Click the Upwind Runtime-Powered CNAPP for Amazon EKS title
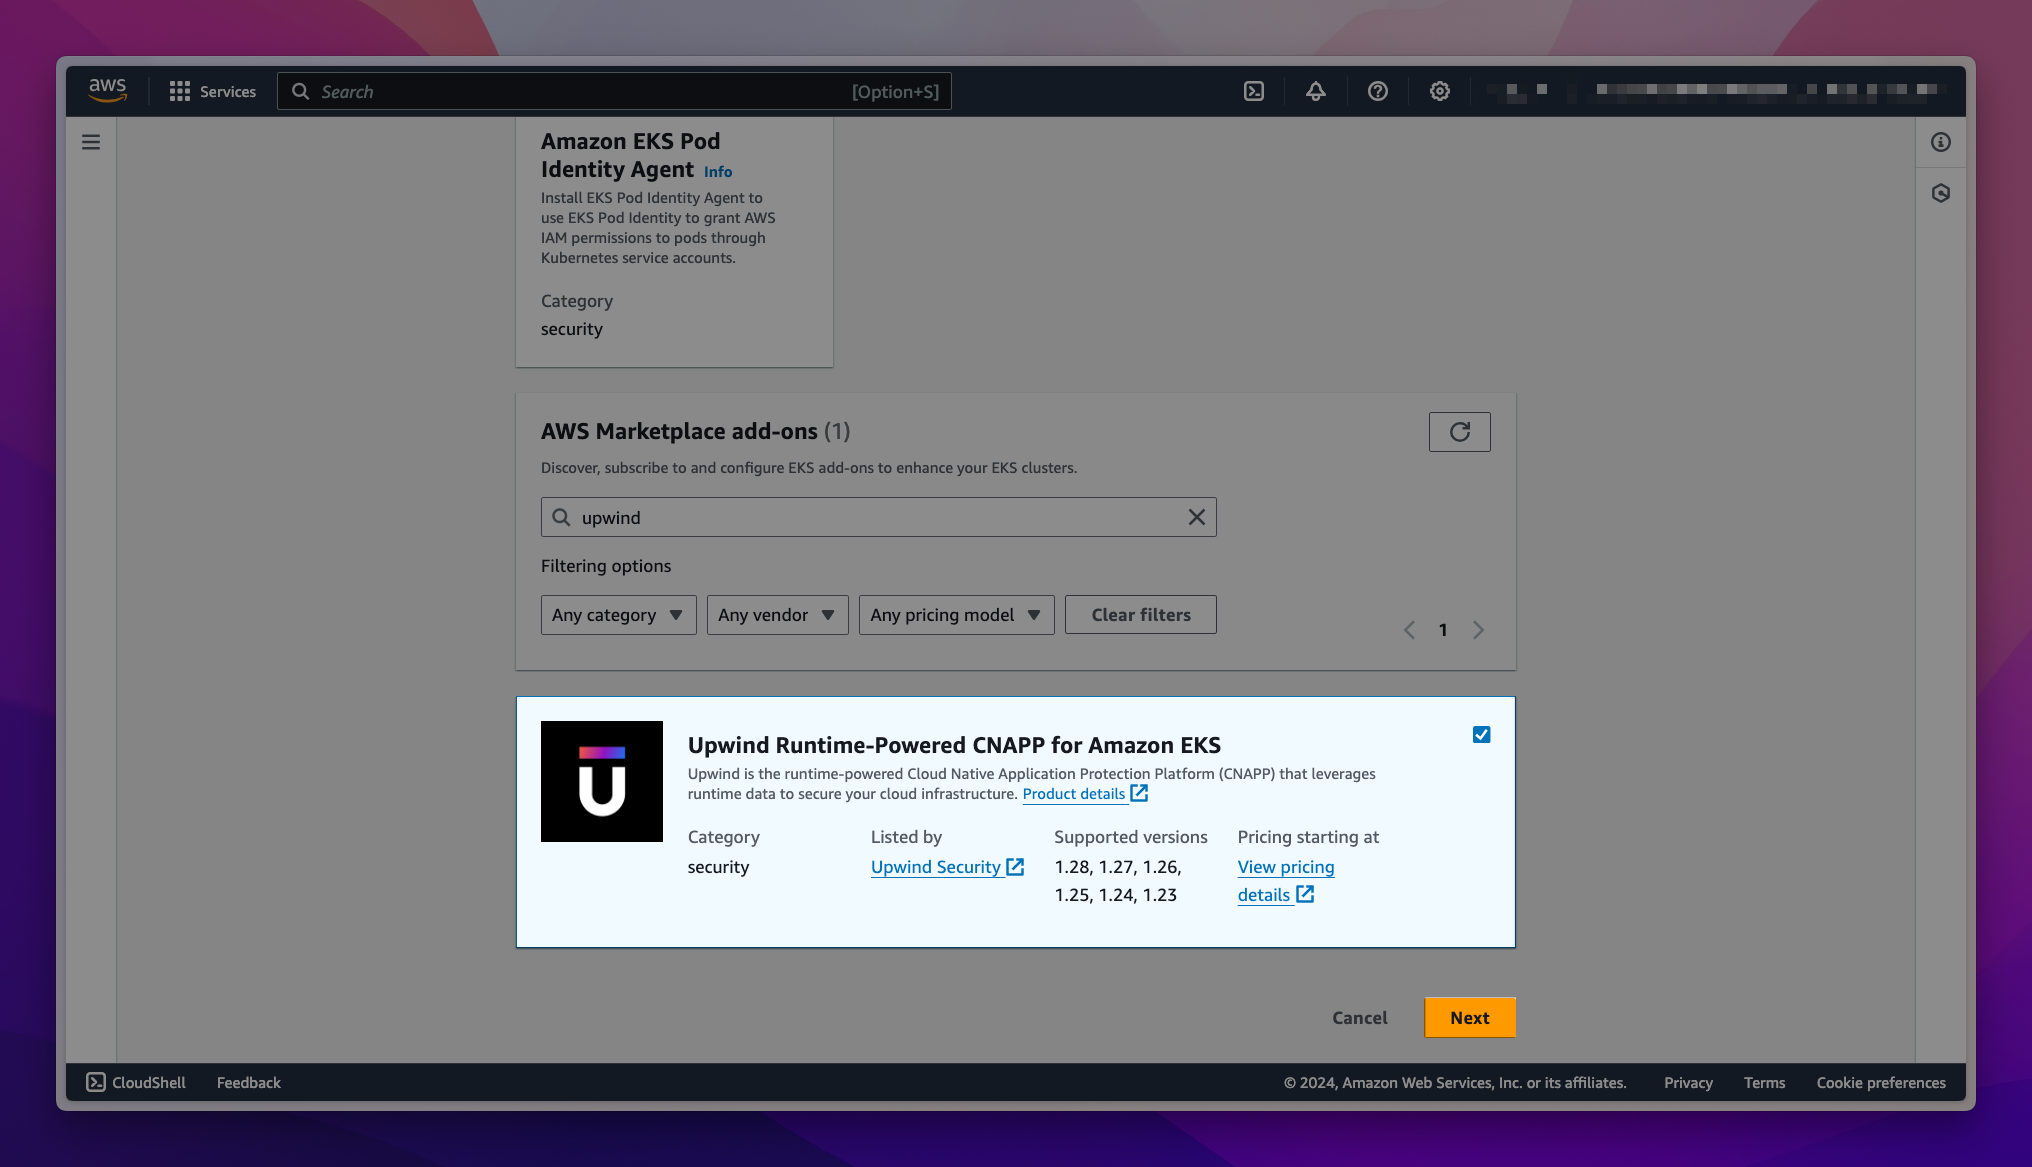Image resolution: width=2032 pixels, height=1167 pixels. coord(954,745)
